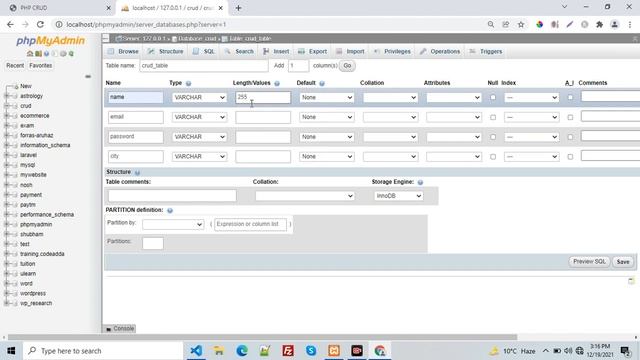Open Collation dropdown for city column

pyautogui.click(x=390, y=156)
